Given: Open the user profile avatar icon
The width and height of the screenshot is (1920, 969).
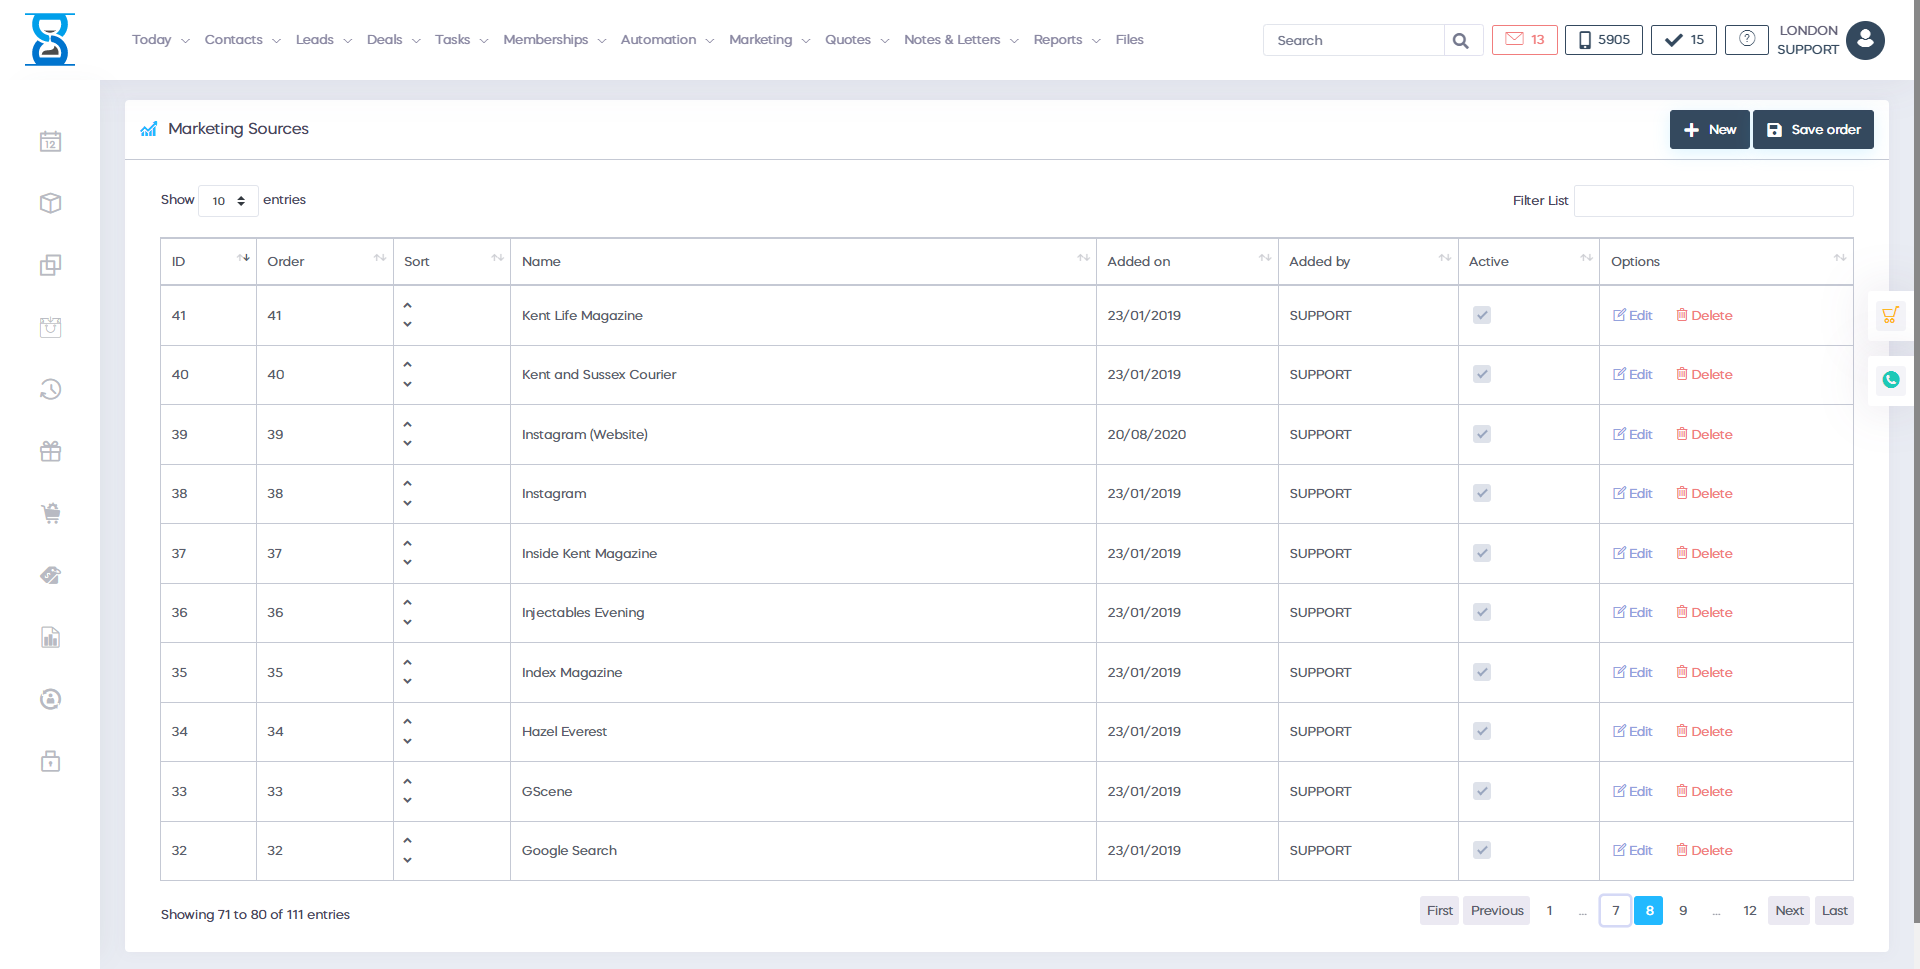Looking at the screenshot, I should 1865,41.
